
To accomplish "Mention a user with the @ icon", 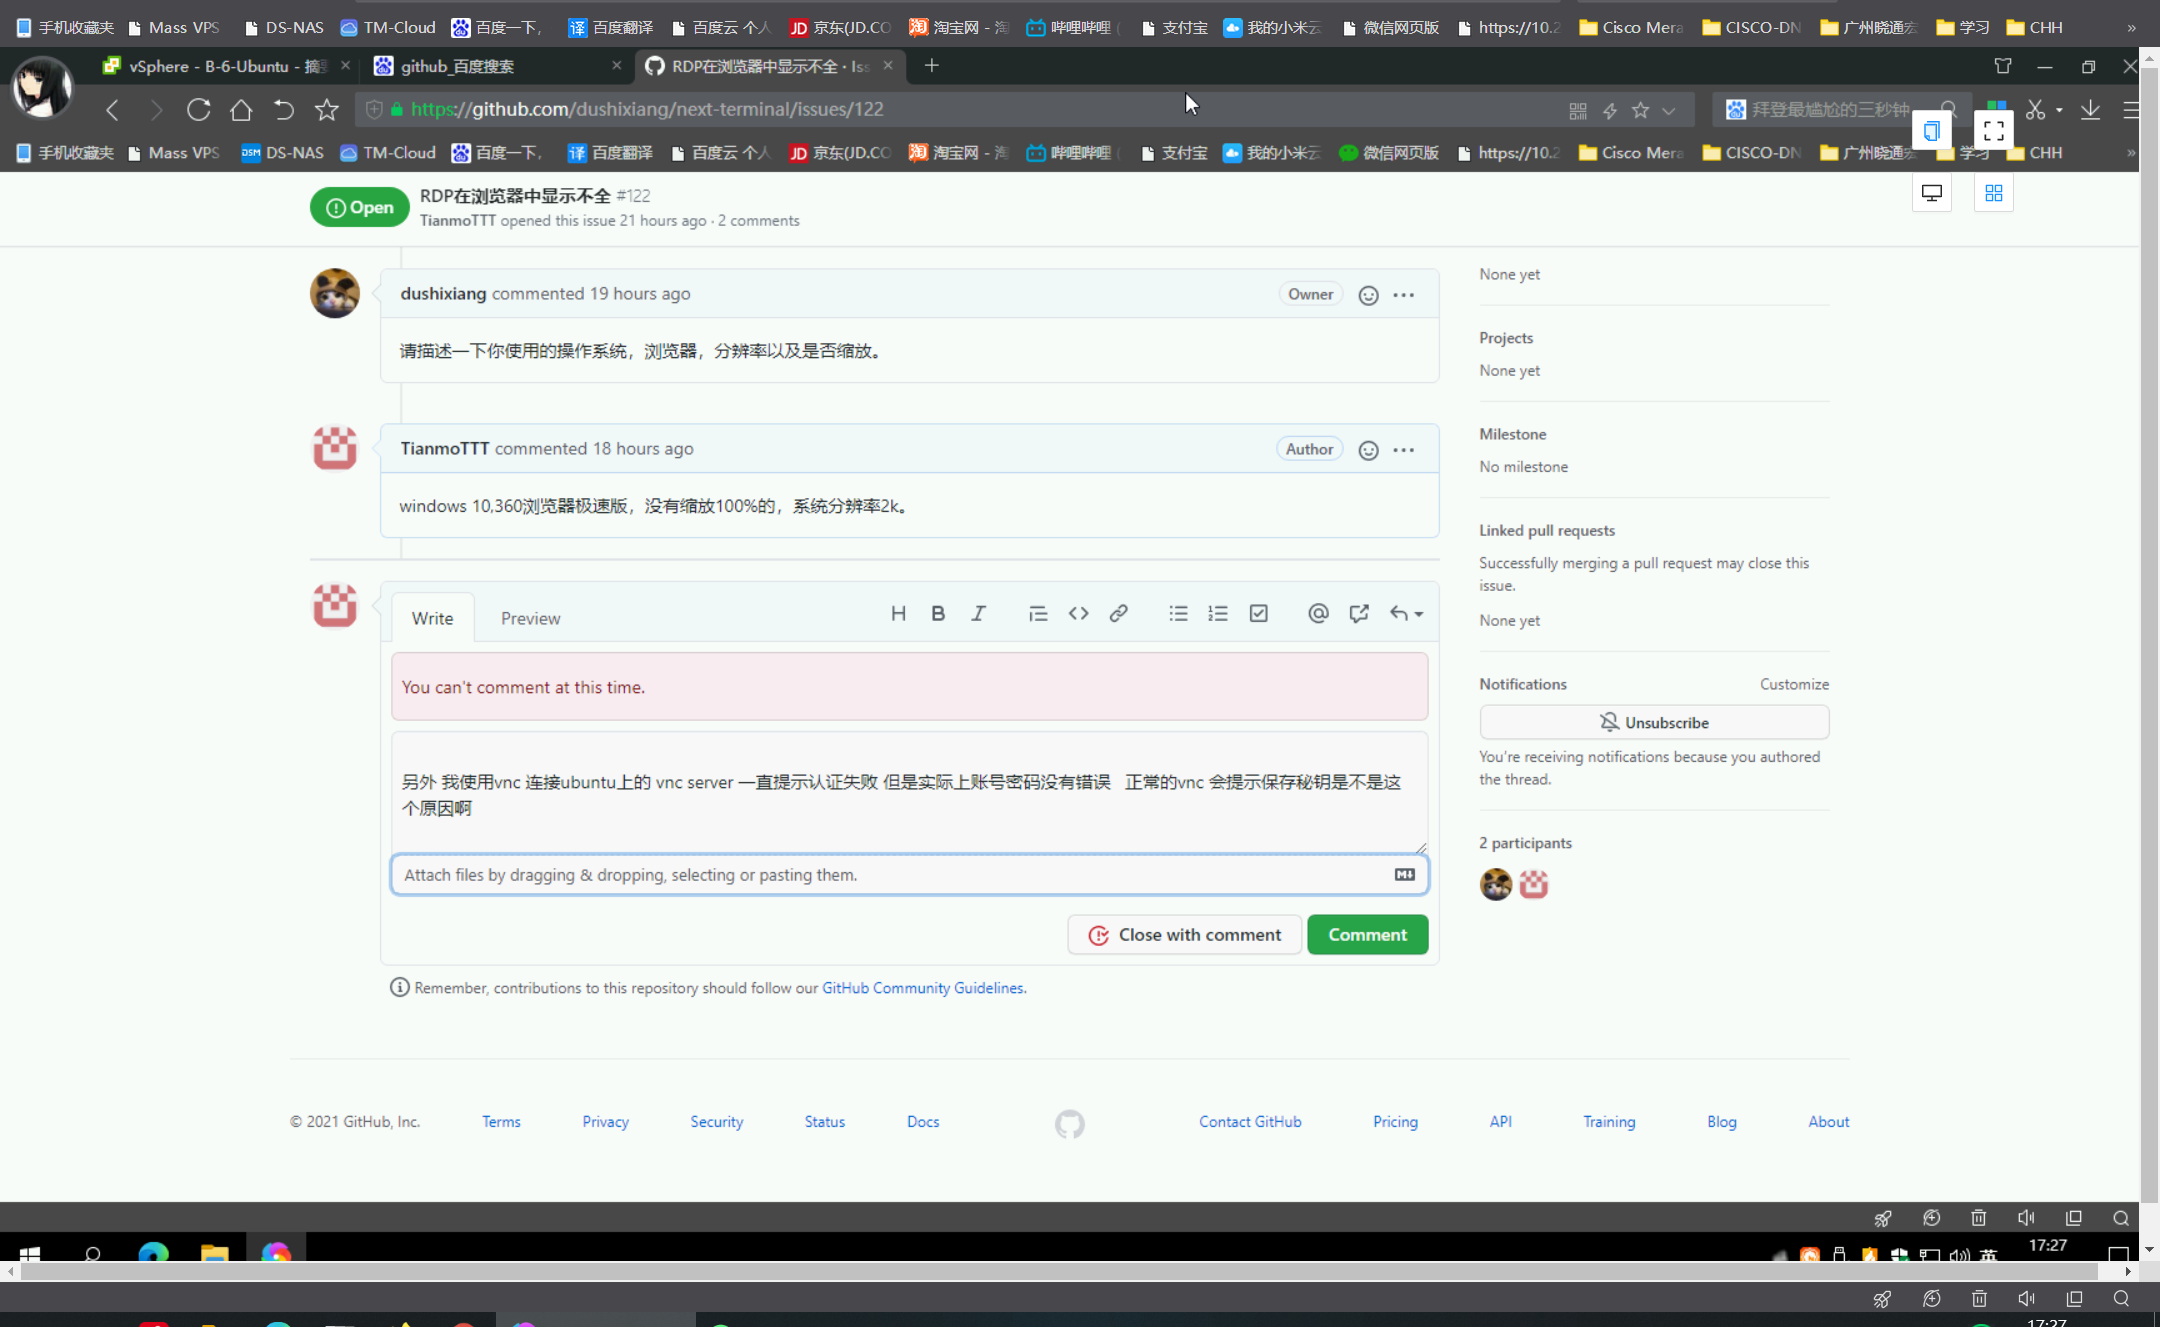I will 1318,613.
